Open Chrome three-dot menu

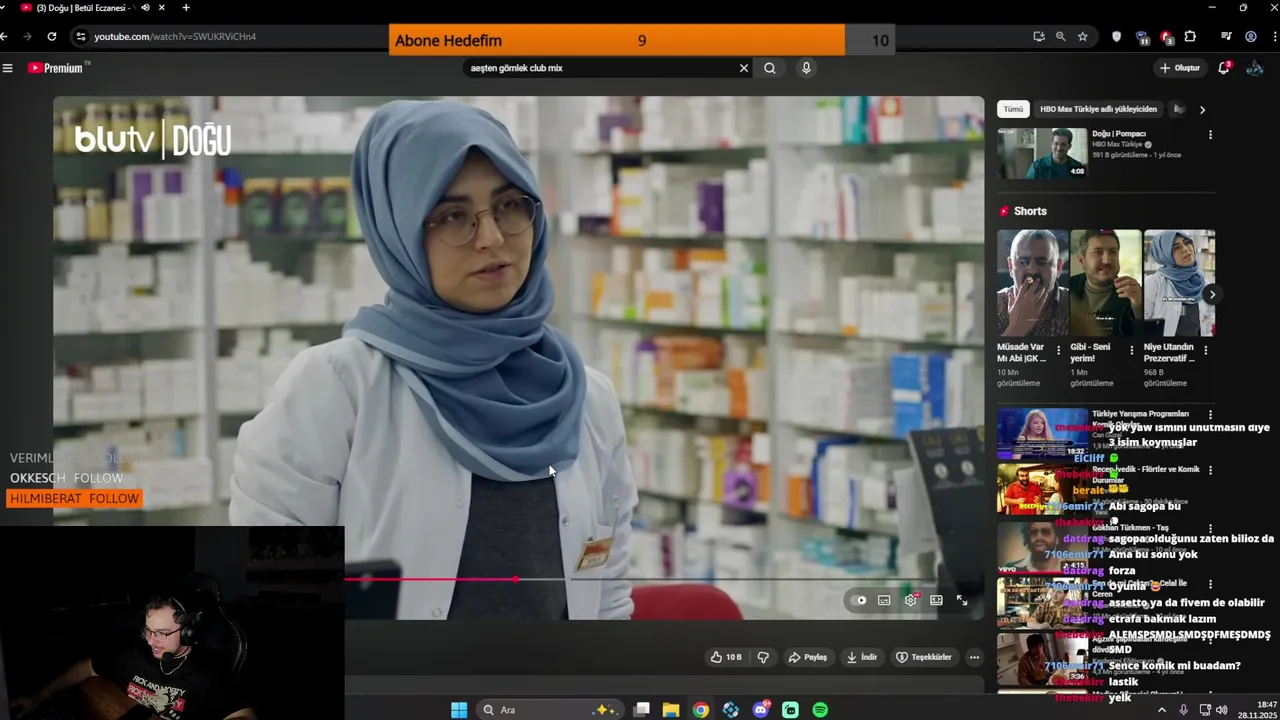[x=1275, y=37]
